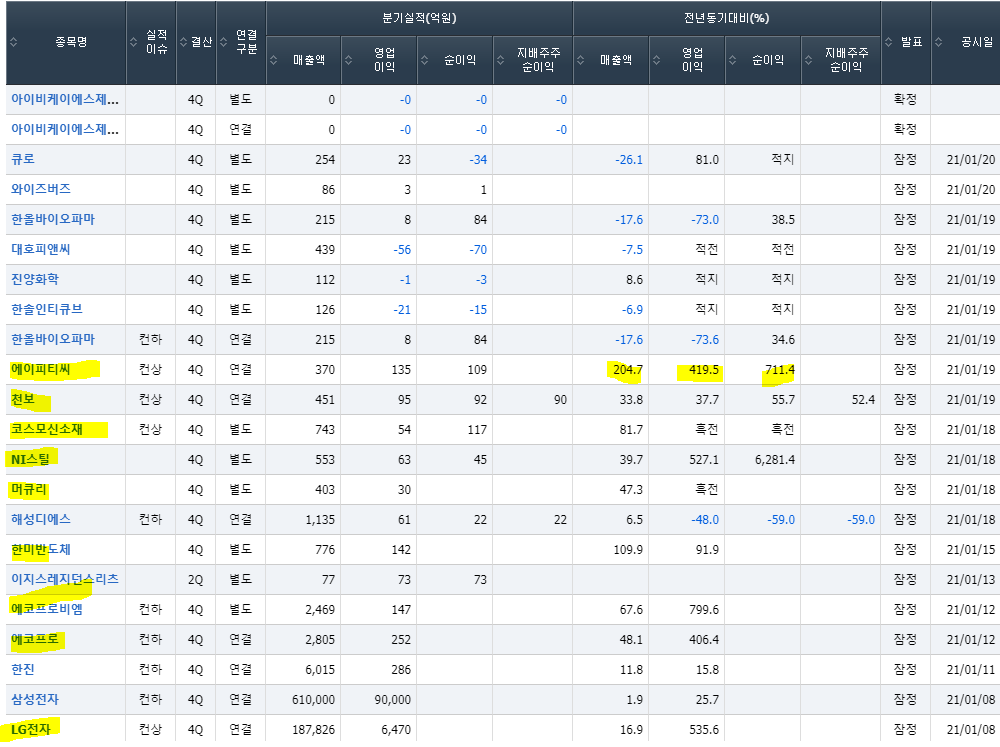
Task: Sort by year-over-year 지배주주순이익 arrow icon
Action: point(809,60)
